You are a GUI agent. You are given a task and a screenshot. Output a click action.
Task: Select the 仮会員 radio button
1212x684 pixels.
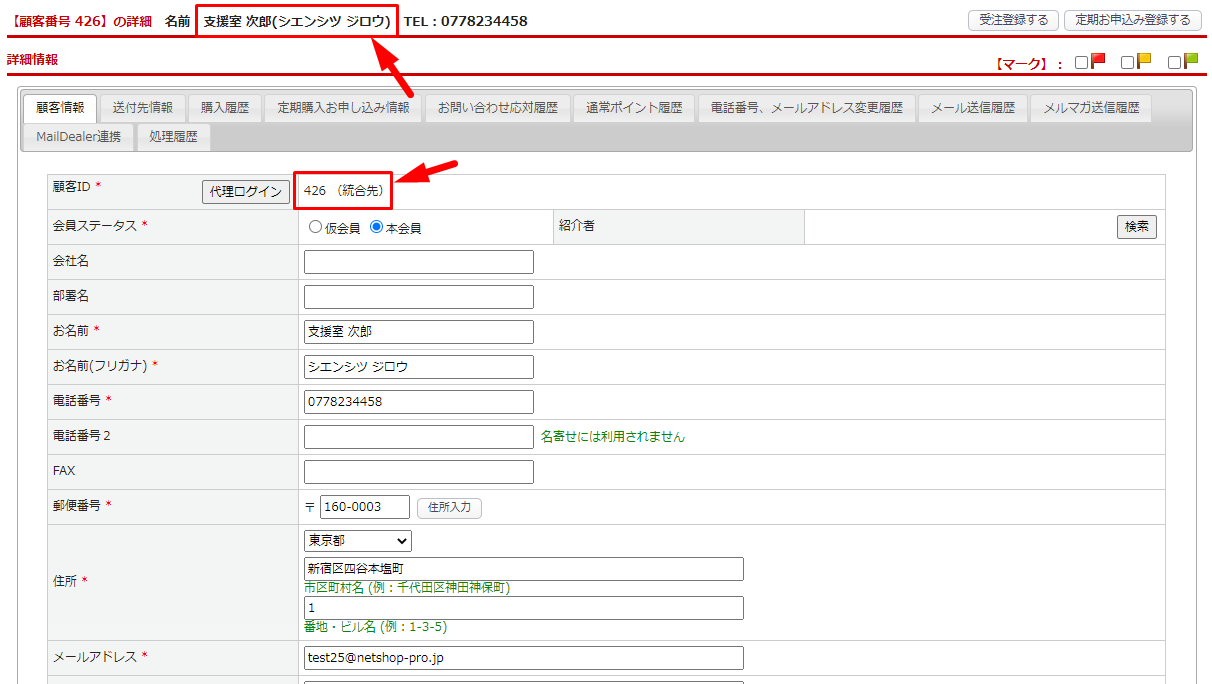coord(316,227)
